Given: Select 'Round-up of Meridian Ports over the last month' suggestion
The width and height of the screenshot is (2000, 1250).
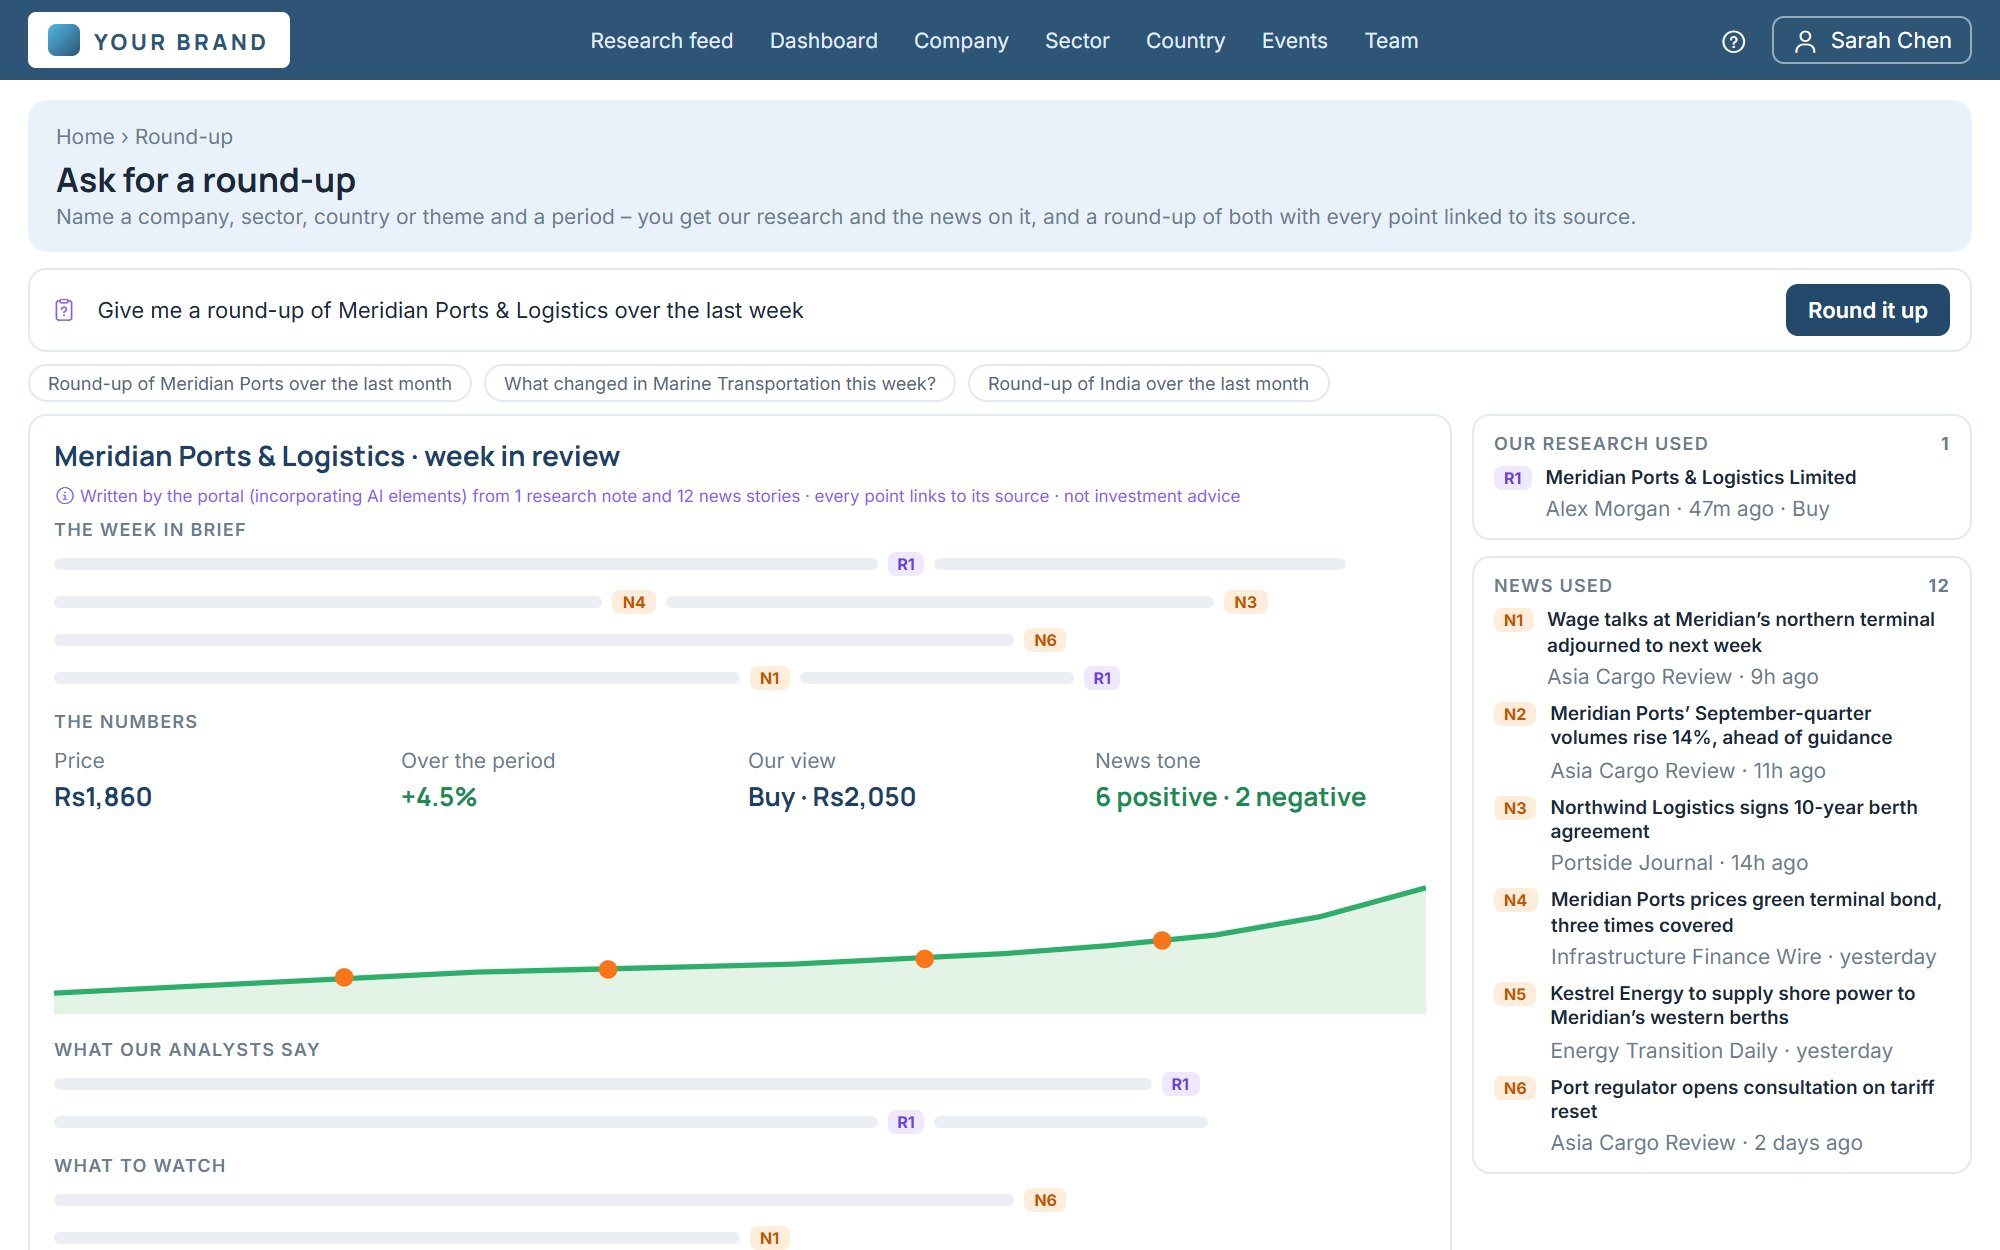Looking at the screenshot, I should [250, 384].
